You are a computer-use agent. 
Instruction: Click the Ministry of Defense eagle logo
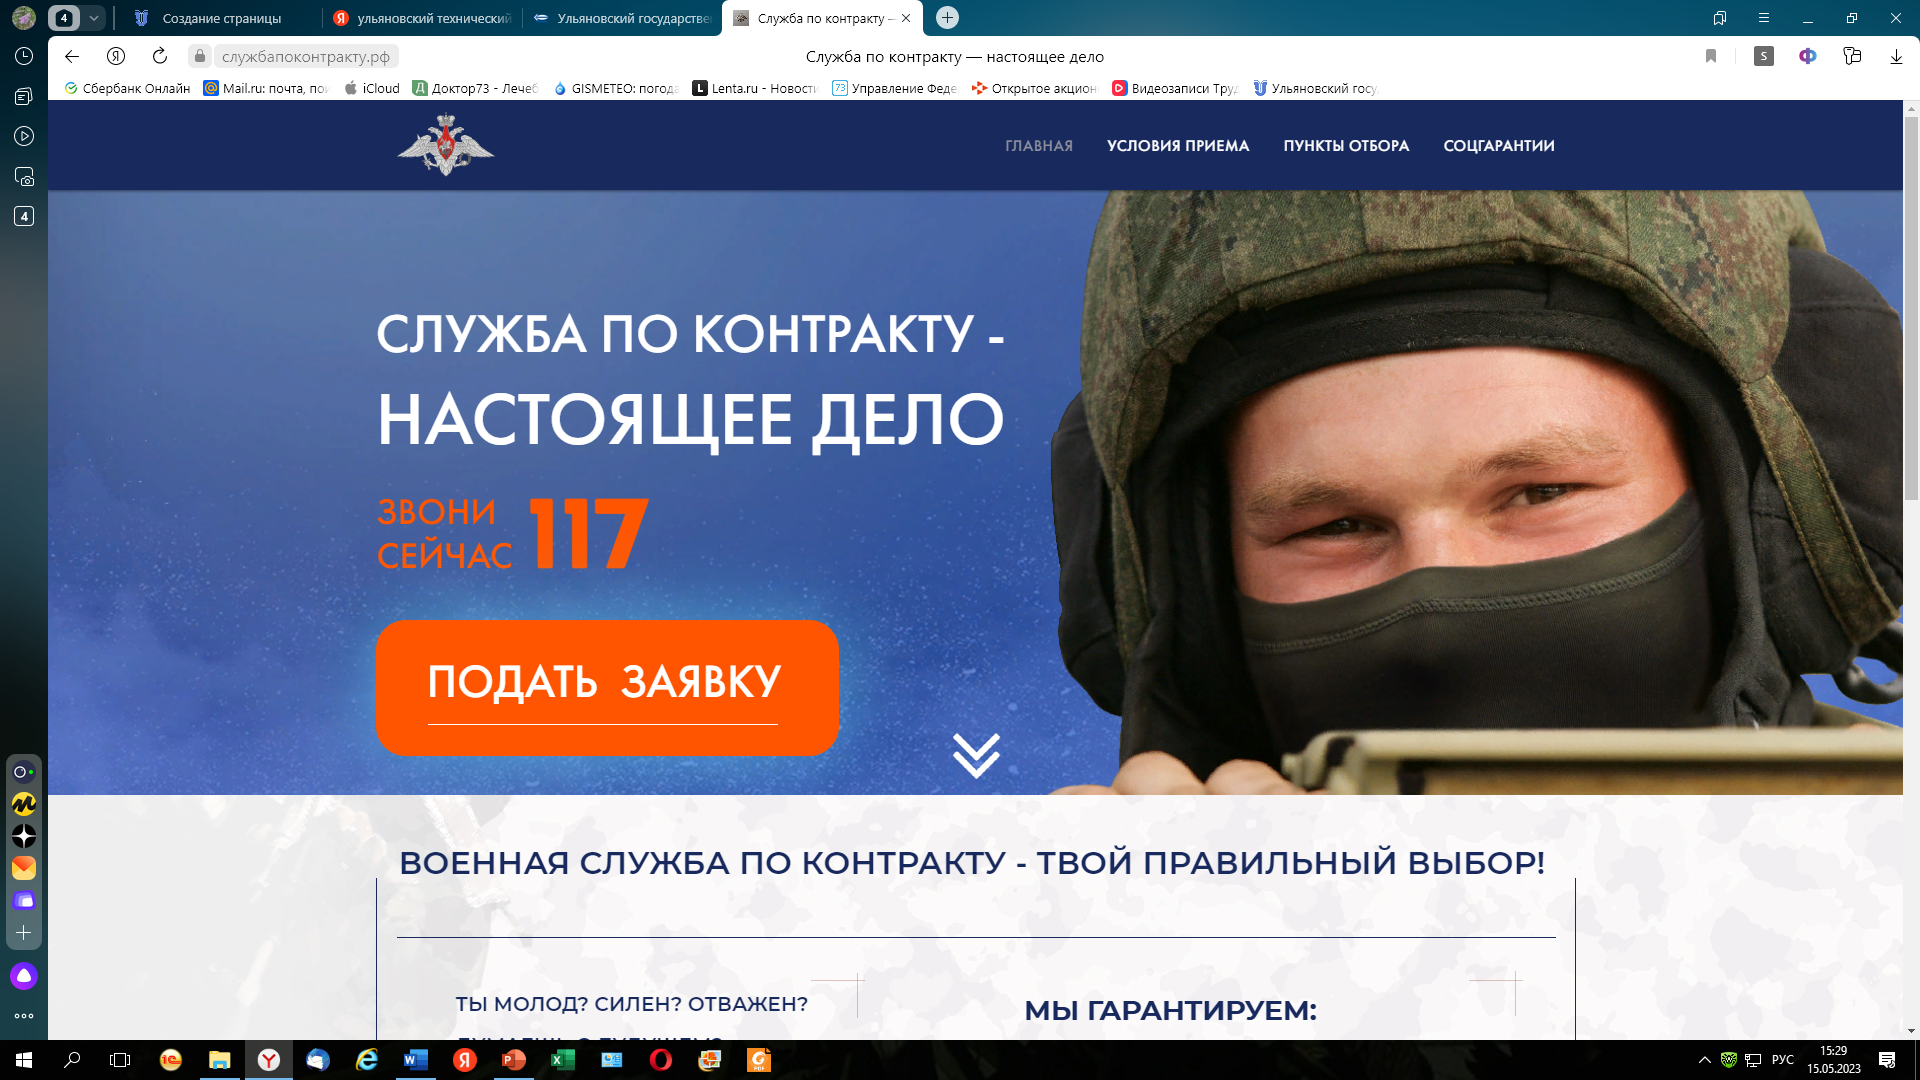(x=446, y=145)
